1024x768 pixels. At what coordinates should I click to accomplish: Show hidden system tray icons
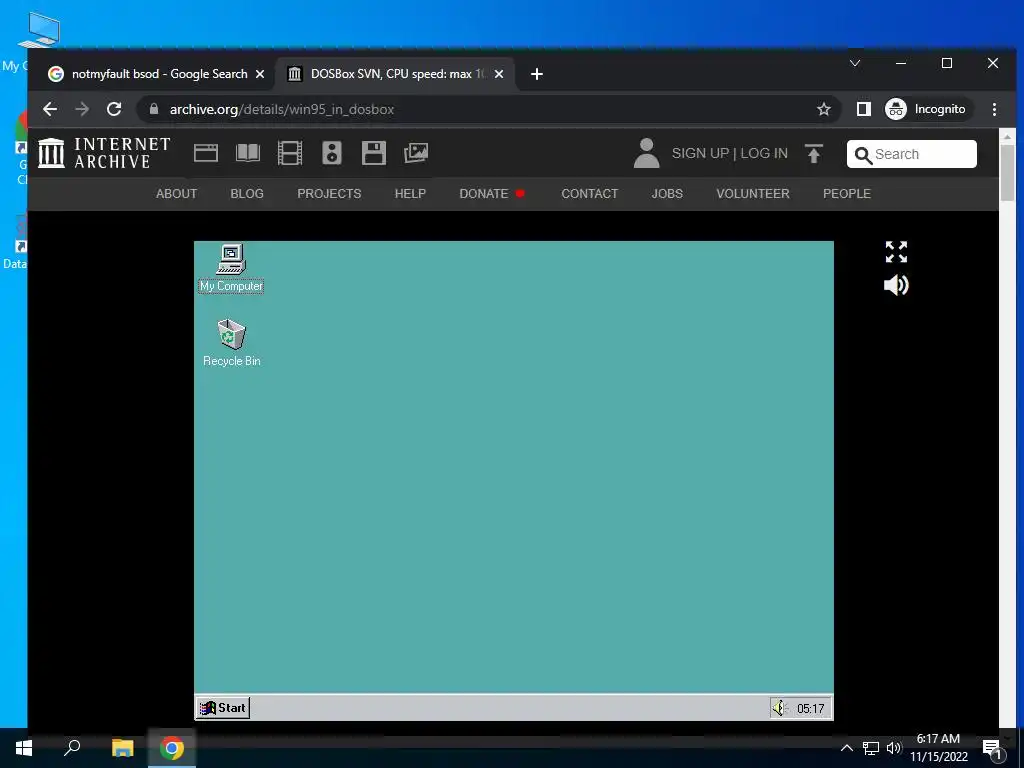click(x=846, y=748)
